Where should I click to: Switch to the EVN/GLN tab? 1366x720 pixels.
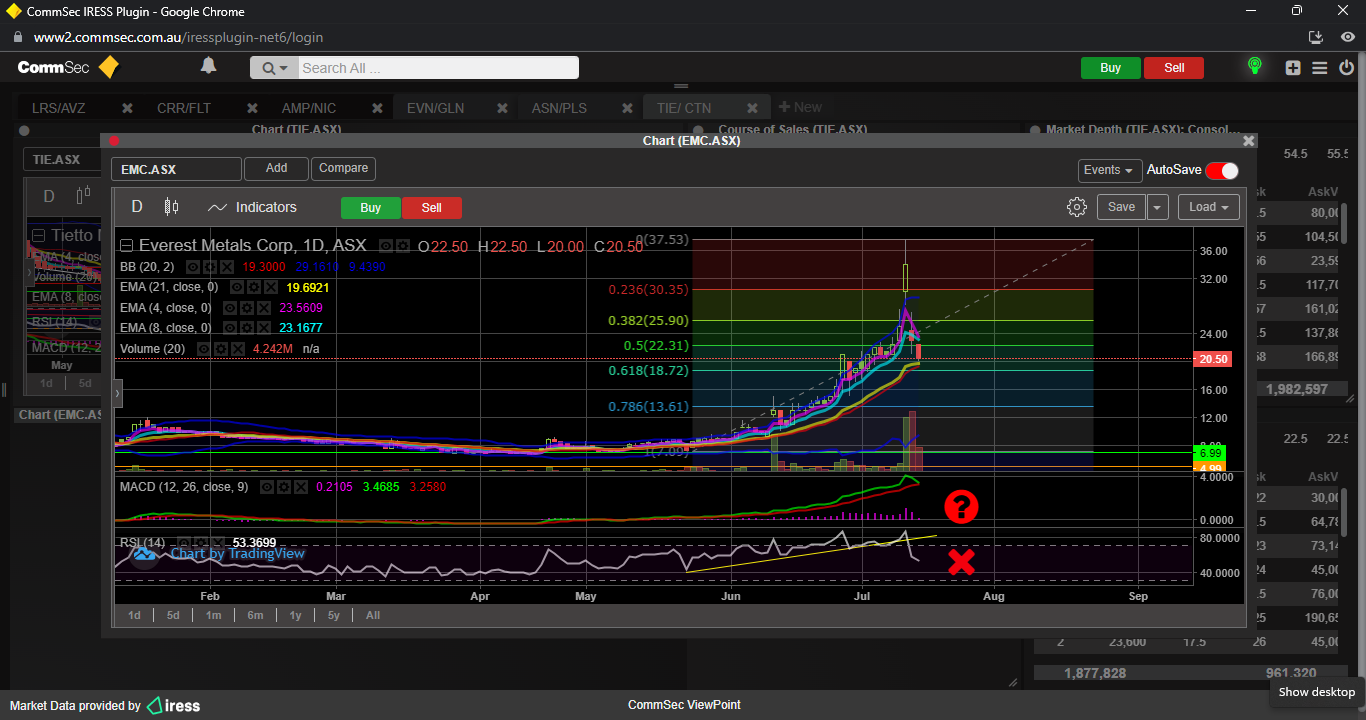click(435, 108)
